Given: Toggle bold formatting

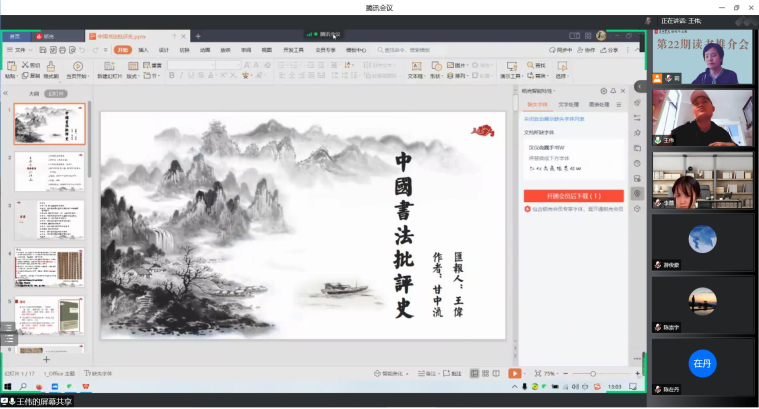Looking at the screenshot, I should point(171,75).
